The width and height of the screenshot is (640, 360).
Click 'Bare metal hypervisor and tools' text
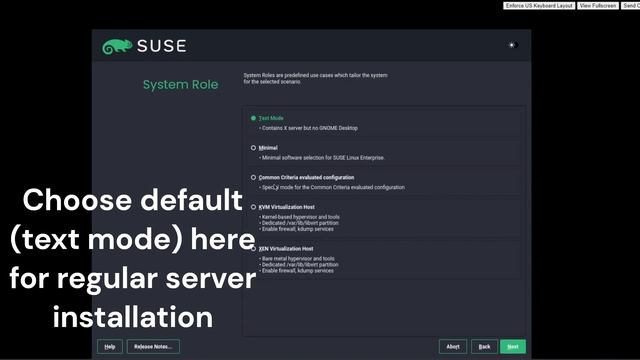(298, 259)
